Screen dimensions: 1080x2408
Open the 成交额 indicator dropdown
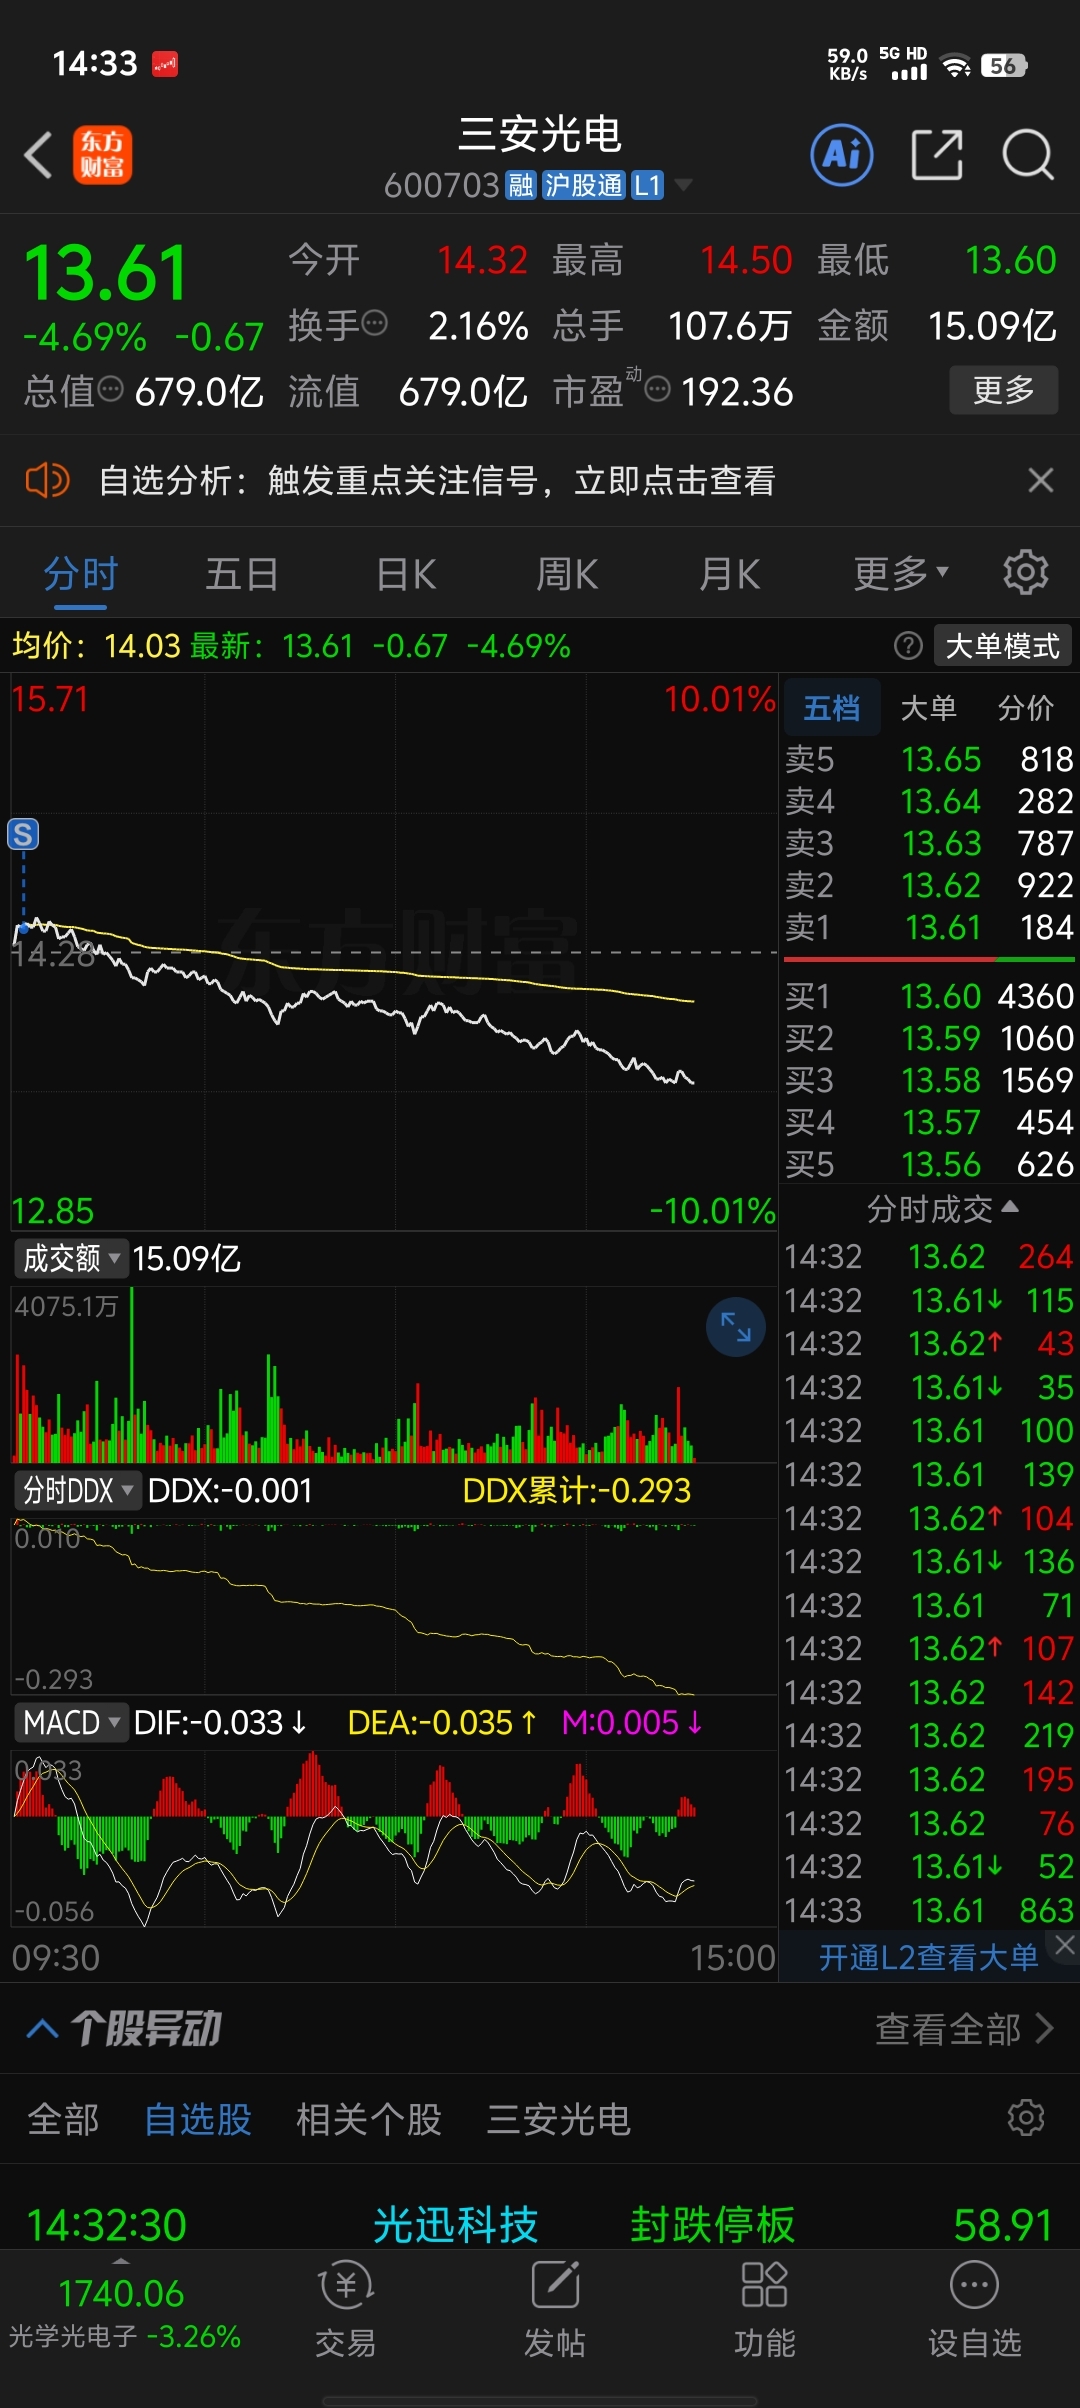coord(72,1259)
